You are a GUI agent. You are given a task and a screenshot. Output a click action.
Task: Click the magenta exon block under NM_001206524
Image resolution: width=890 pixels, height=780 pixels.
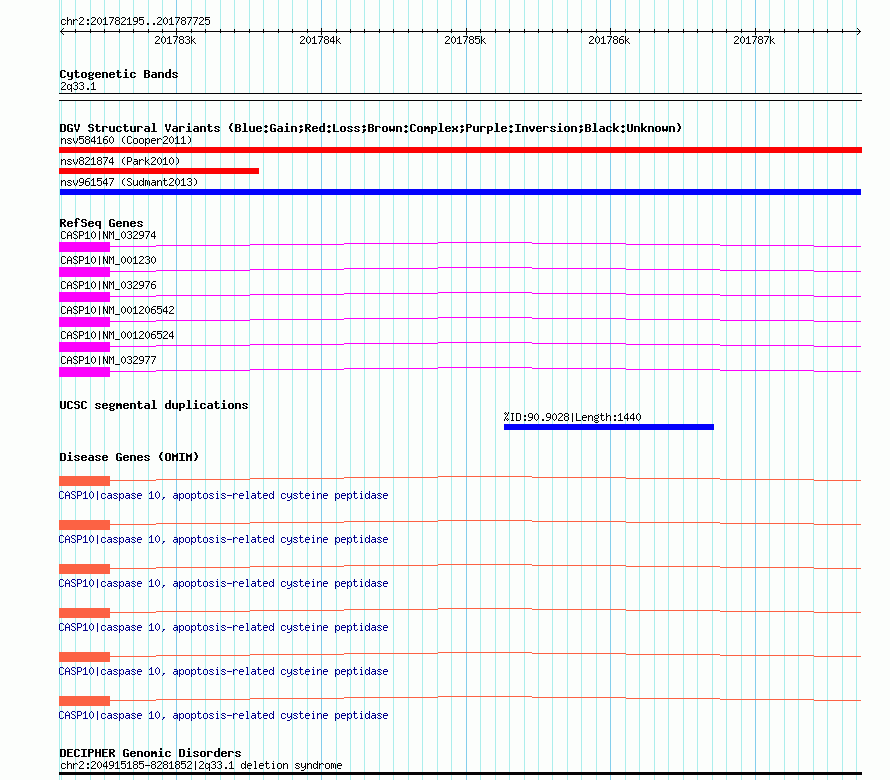[85, 347]
